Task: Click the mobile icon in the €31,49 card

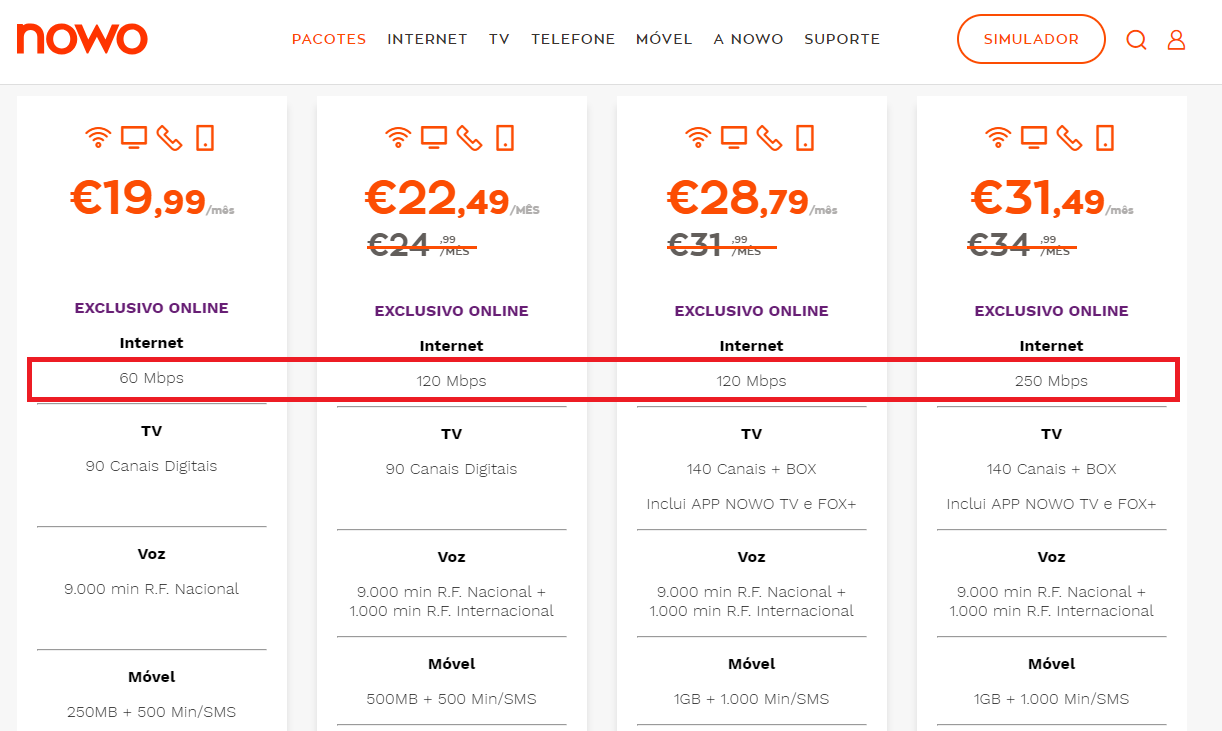Action: point(1104,137)
